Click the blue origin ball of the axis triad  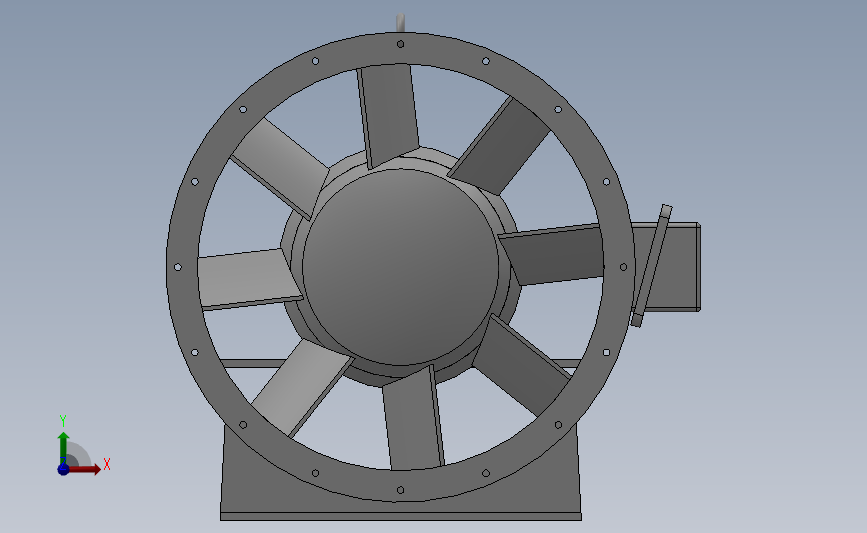pos(63,469)
